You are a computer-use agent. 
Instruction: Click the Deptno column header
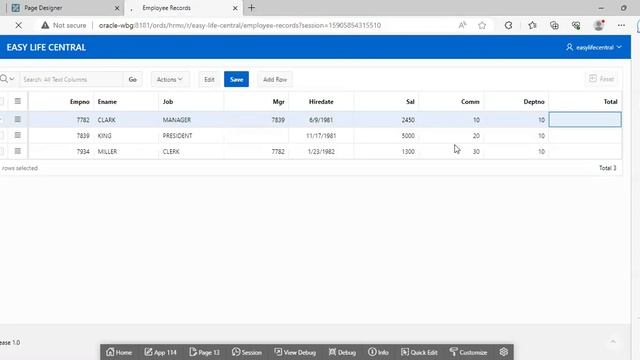tap(516, 102)
